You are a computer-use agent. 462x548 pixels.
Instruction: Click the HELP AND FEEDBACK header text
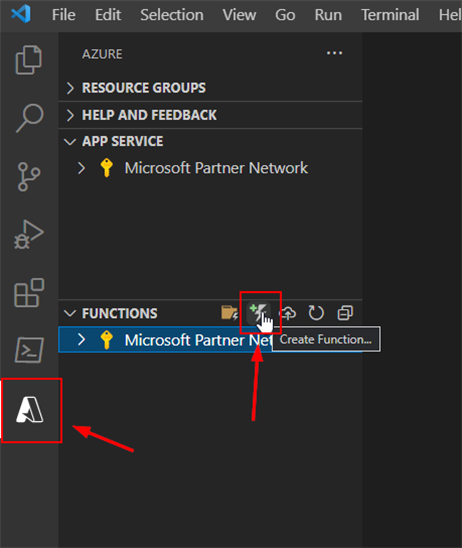point(149,115)
